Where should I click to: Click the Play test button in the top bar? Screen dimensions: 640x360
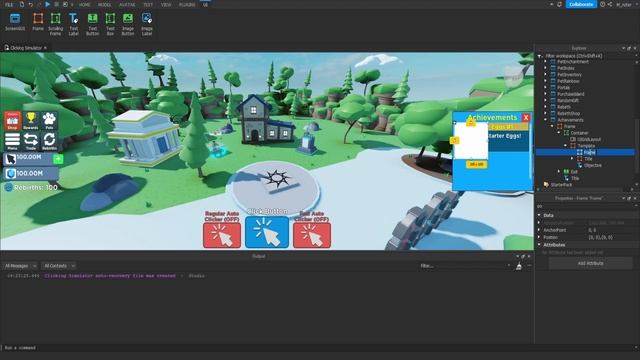tap(47, 4)
